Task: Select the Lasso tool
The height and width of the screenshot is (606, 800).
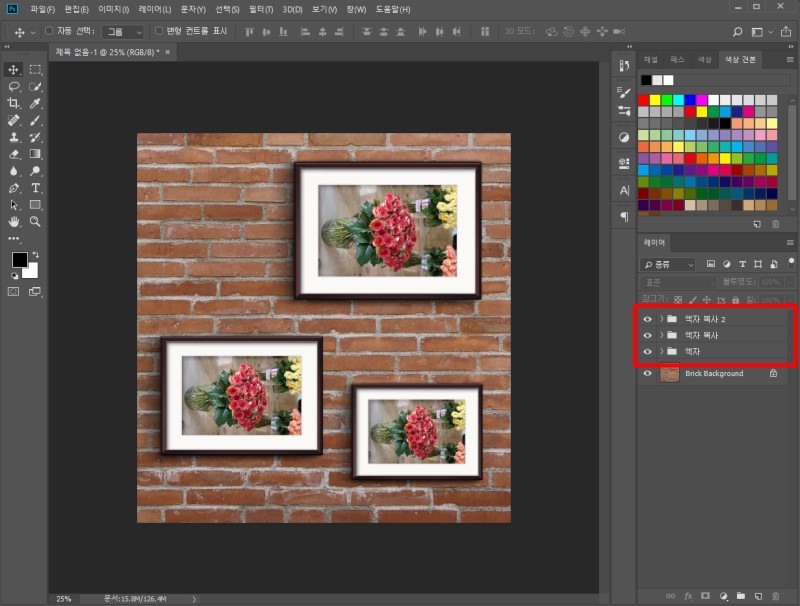Action: [14, 87]
